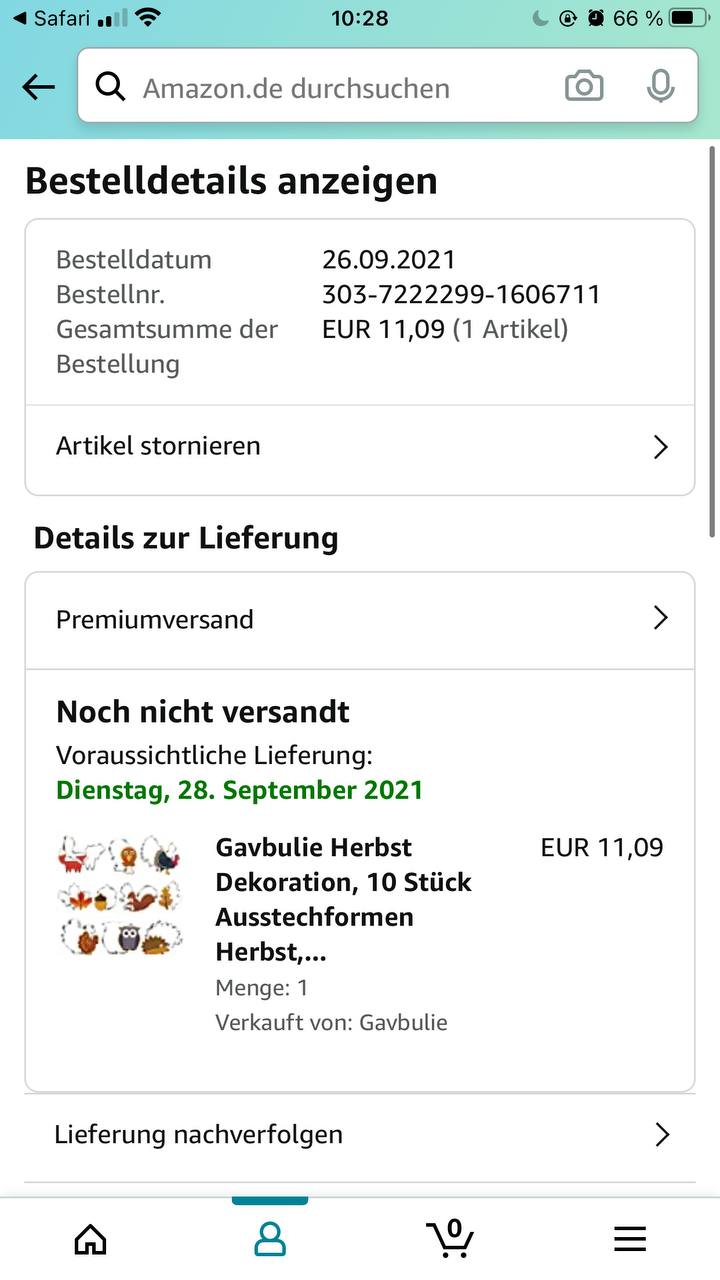
Task: Open the account profile tab icon
Action: (x=270, y=1239)
